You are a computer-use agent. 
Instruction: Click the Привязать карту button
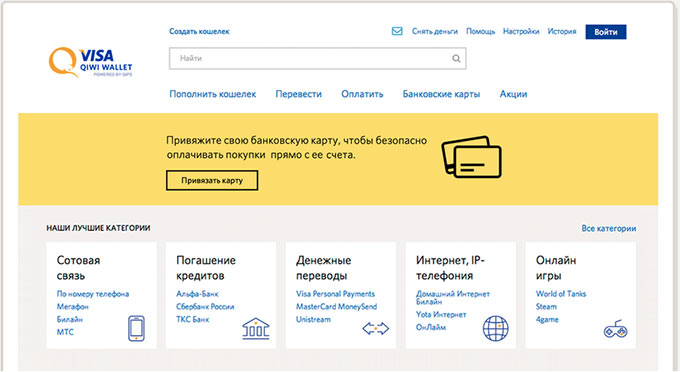(x=212, y=180)
